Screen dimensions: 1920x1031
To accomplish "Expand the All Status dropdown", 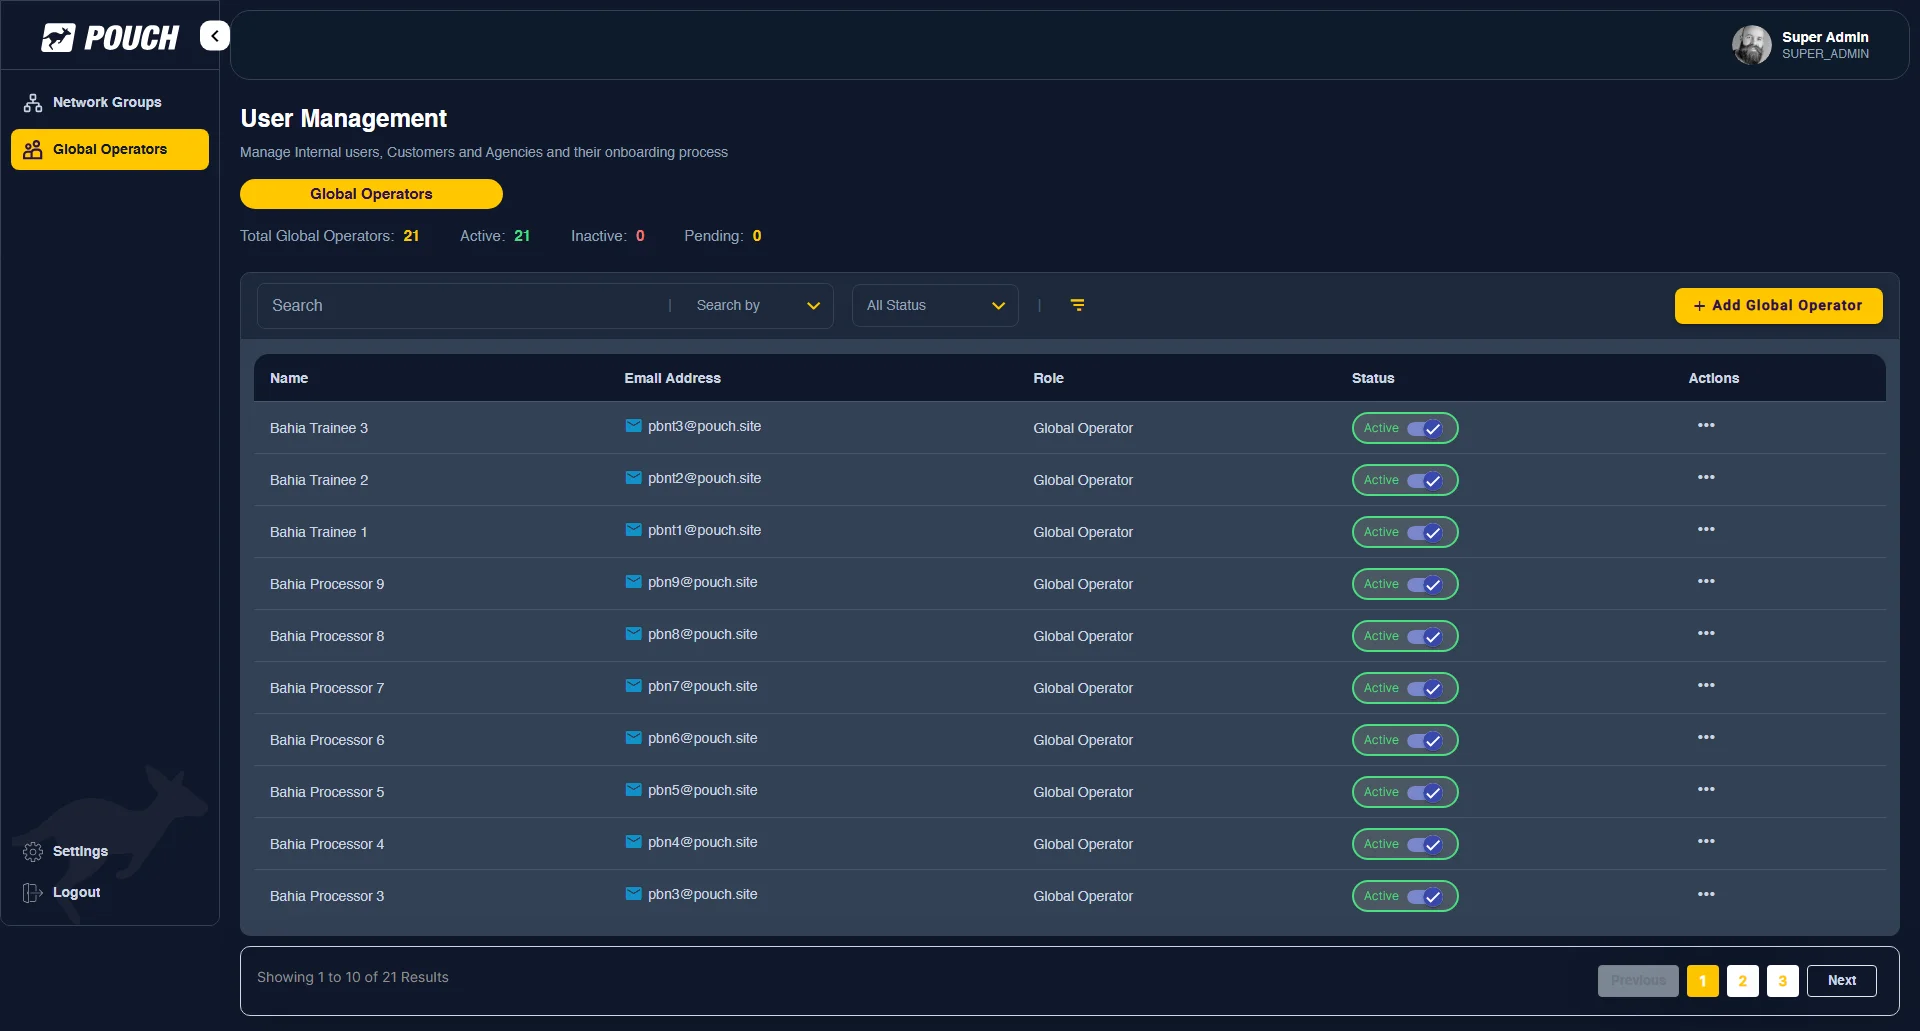I will pos(935,306).
